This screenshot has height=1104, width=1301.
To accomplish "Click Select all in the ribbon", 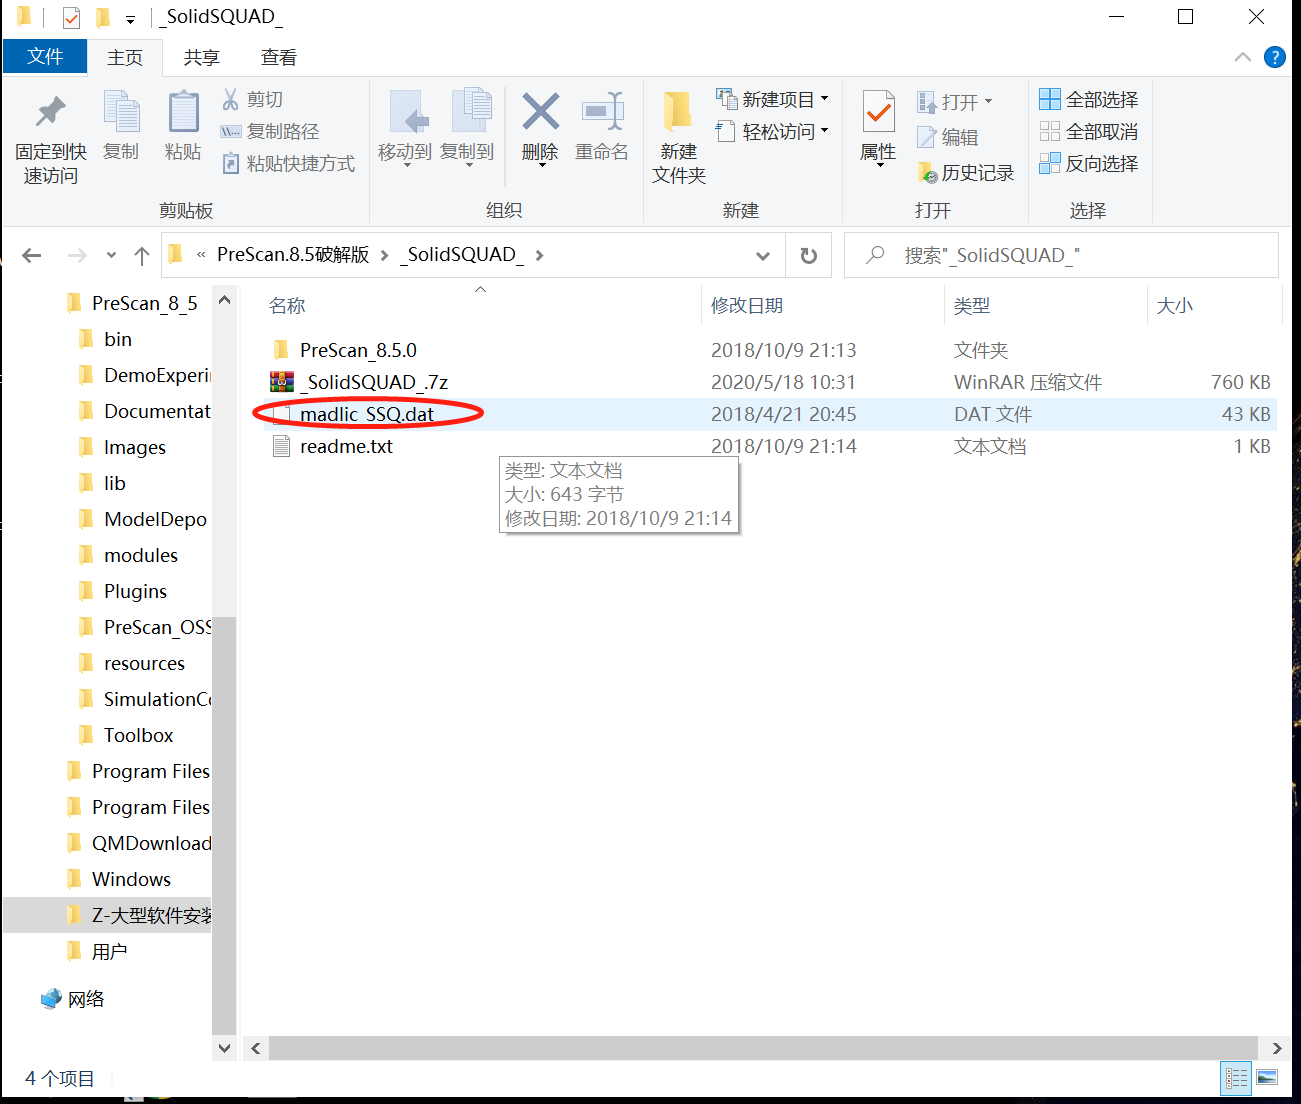I will coord(1089,99).
